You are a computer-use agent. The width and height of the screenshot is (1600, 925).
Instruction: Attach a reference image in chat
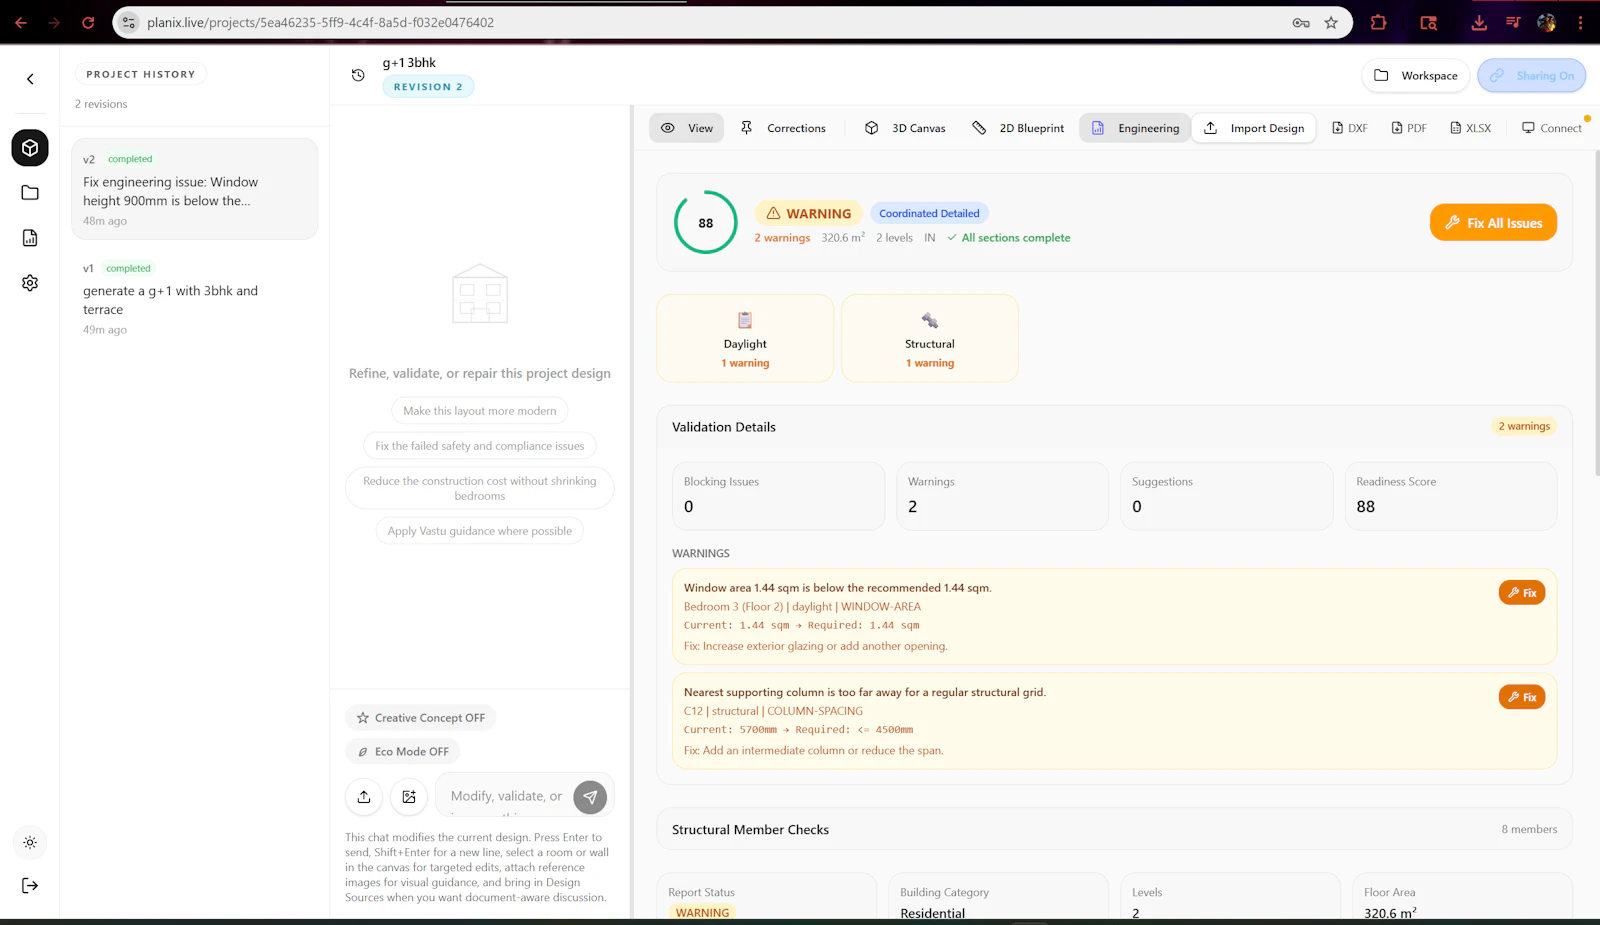tap(408, 797)
